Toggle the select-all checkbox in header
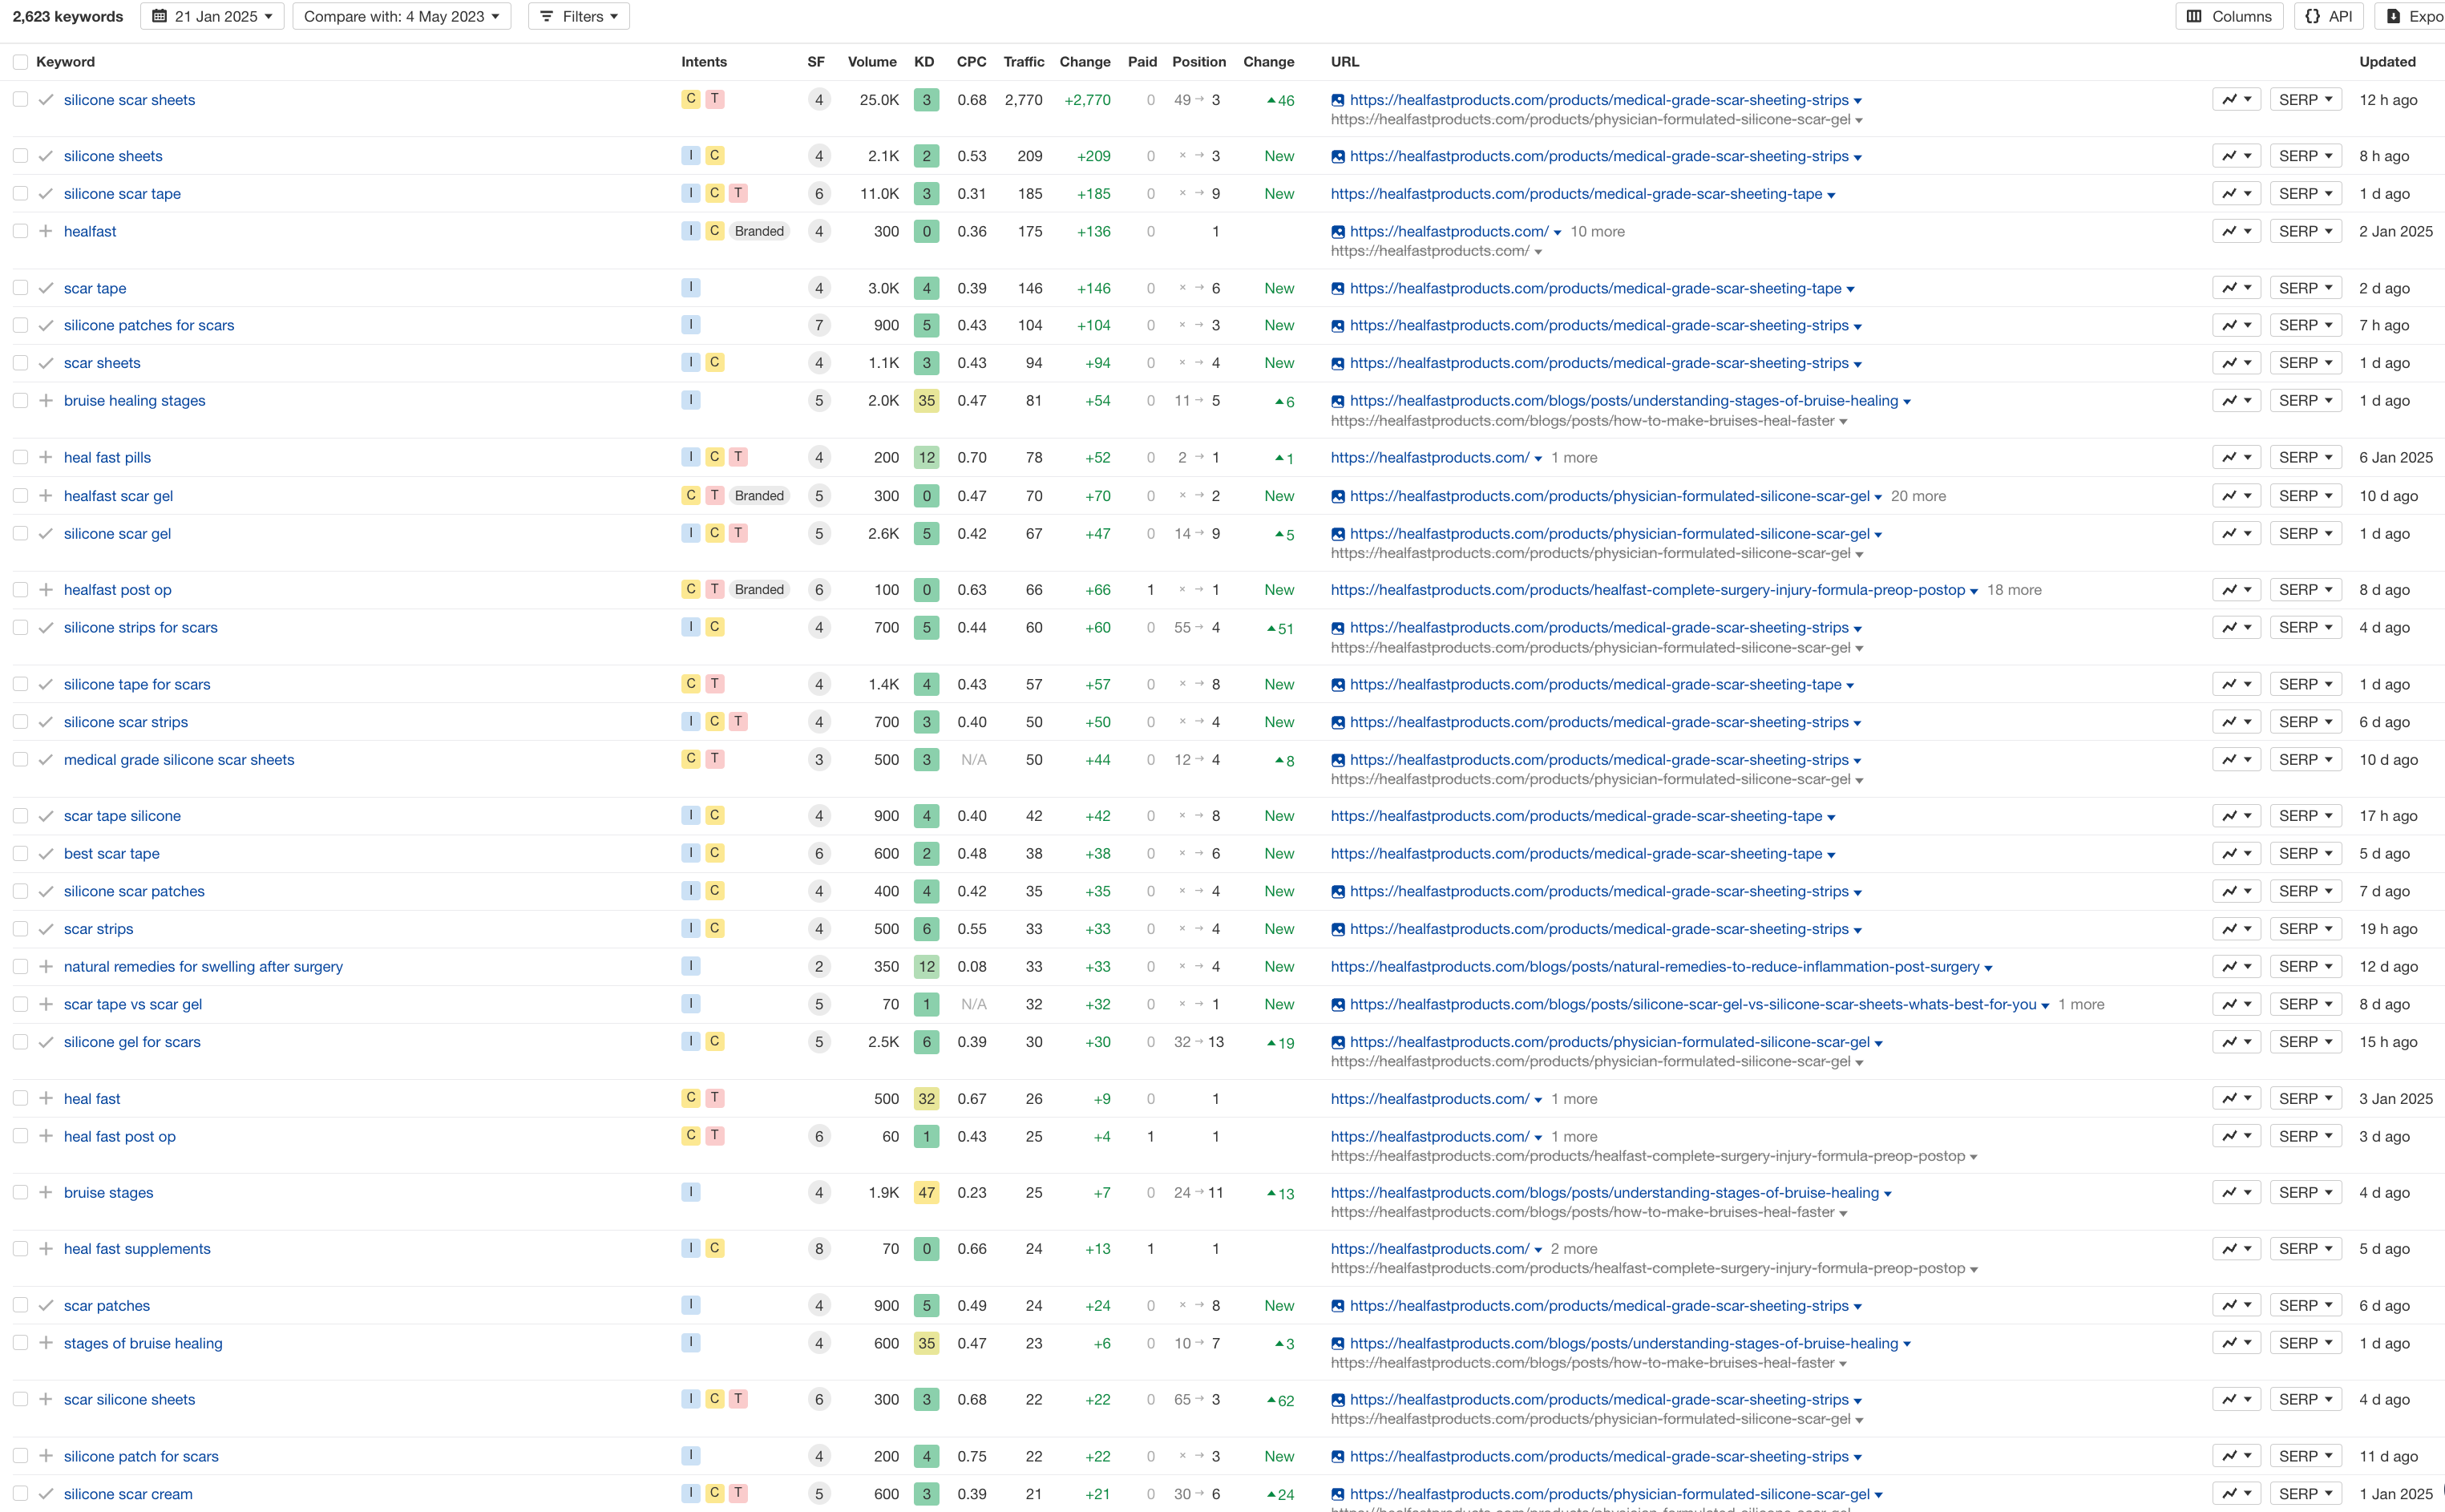Image resolution: width=2445 pixels, height=1512 pixels. pyautogui.click(x=20, y=62)
